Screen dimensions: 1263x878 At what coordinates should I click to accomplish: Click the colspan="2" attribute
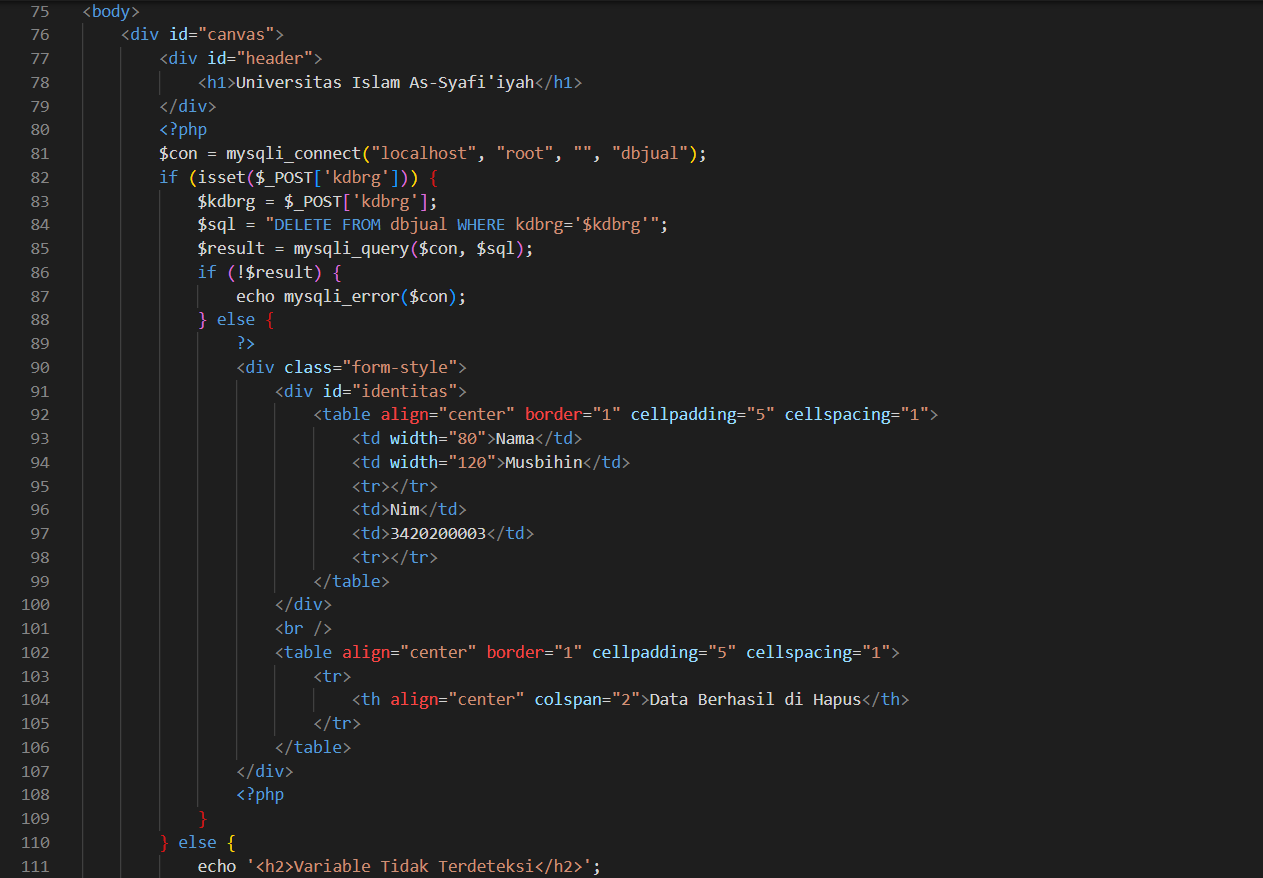[x=587, y=700]
